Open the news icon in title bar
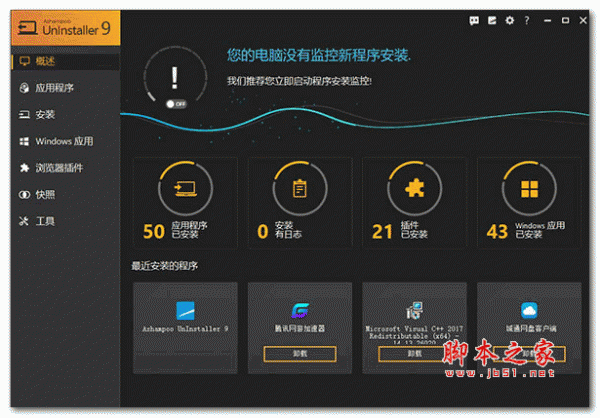The width and height of the screenshot is (600, 418). click(x=492, y=20)
